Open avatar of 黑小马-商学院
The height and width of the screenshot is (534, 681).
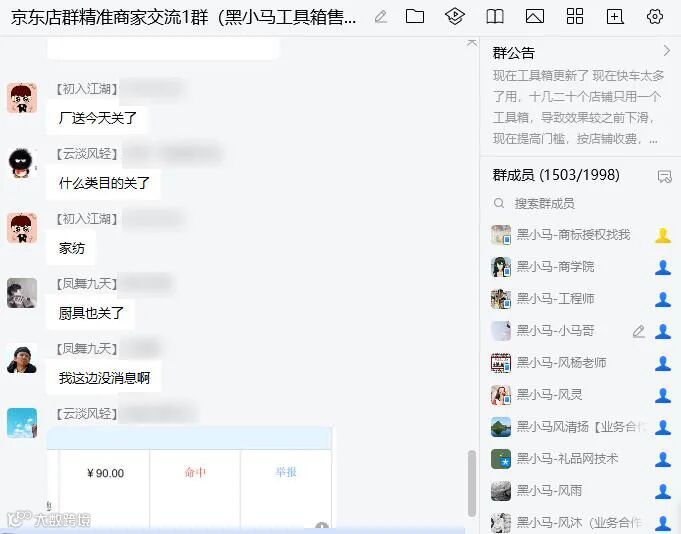(x=501, y=267)
